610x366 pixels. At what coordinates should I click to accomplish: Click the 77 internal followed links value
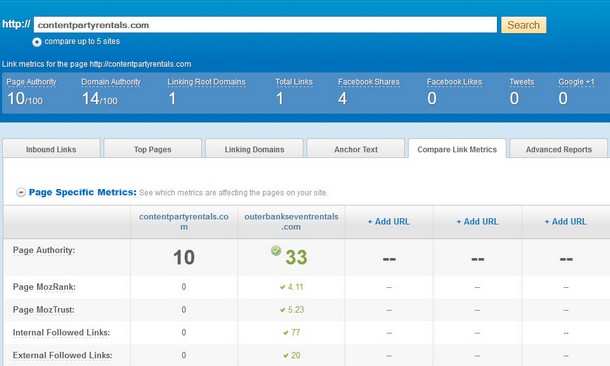(x=296, y=333)
